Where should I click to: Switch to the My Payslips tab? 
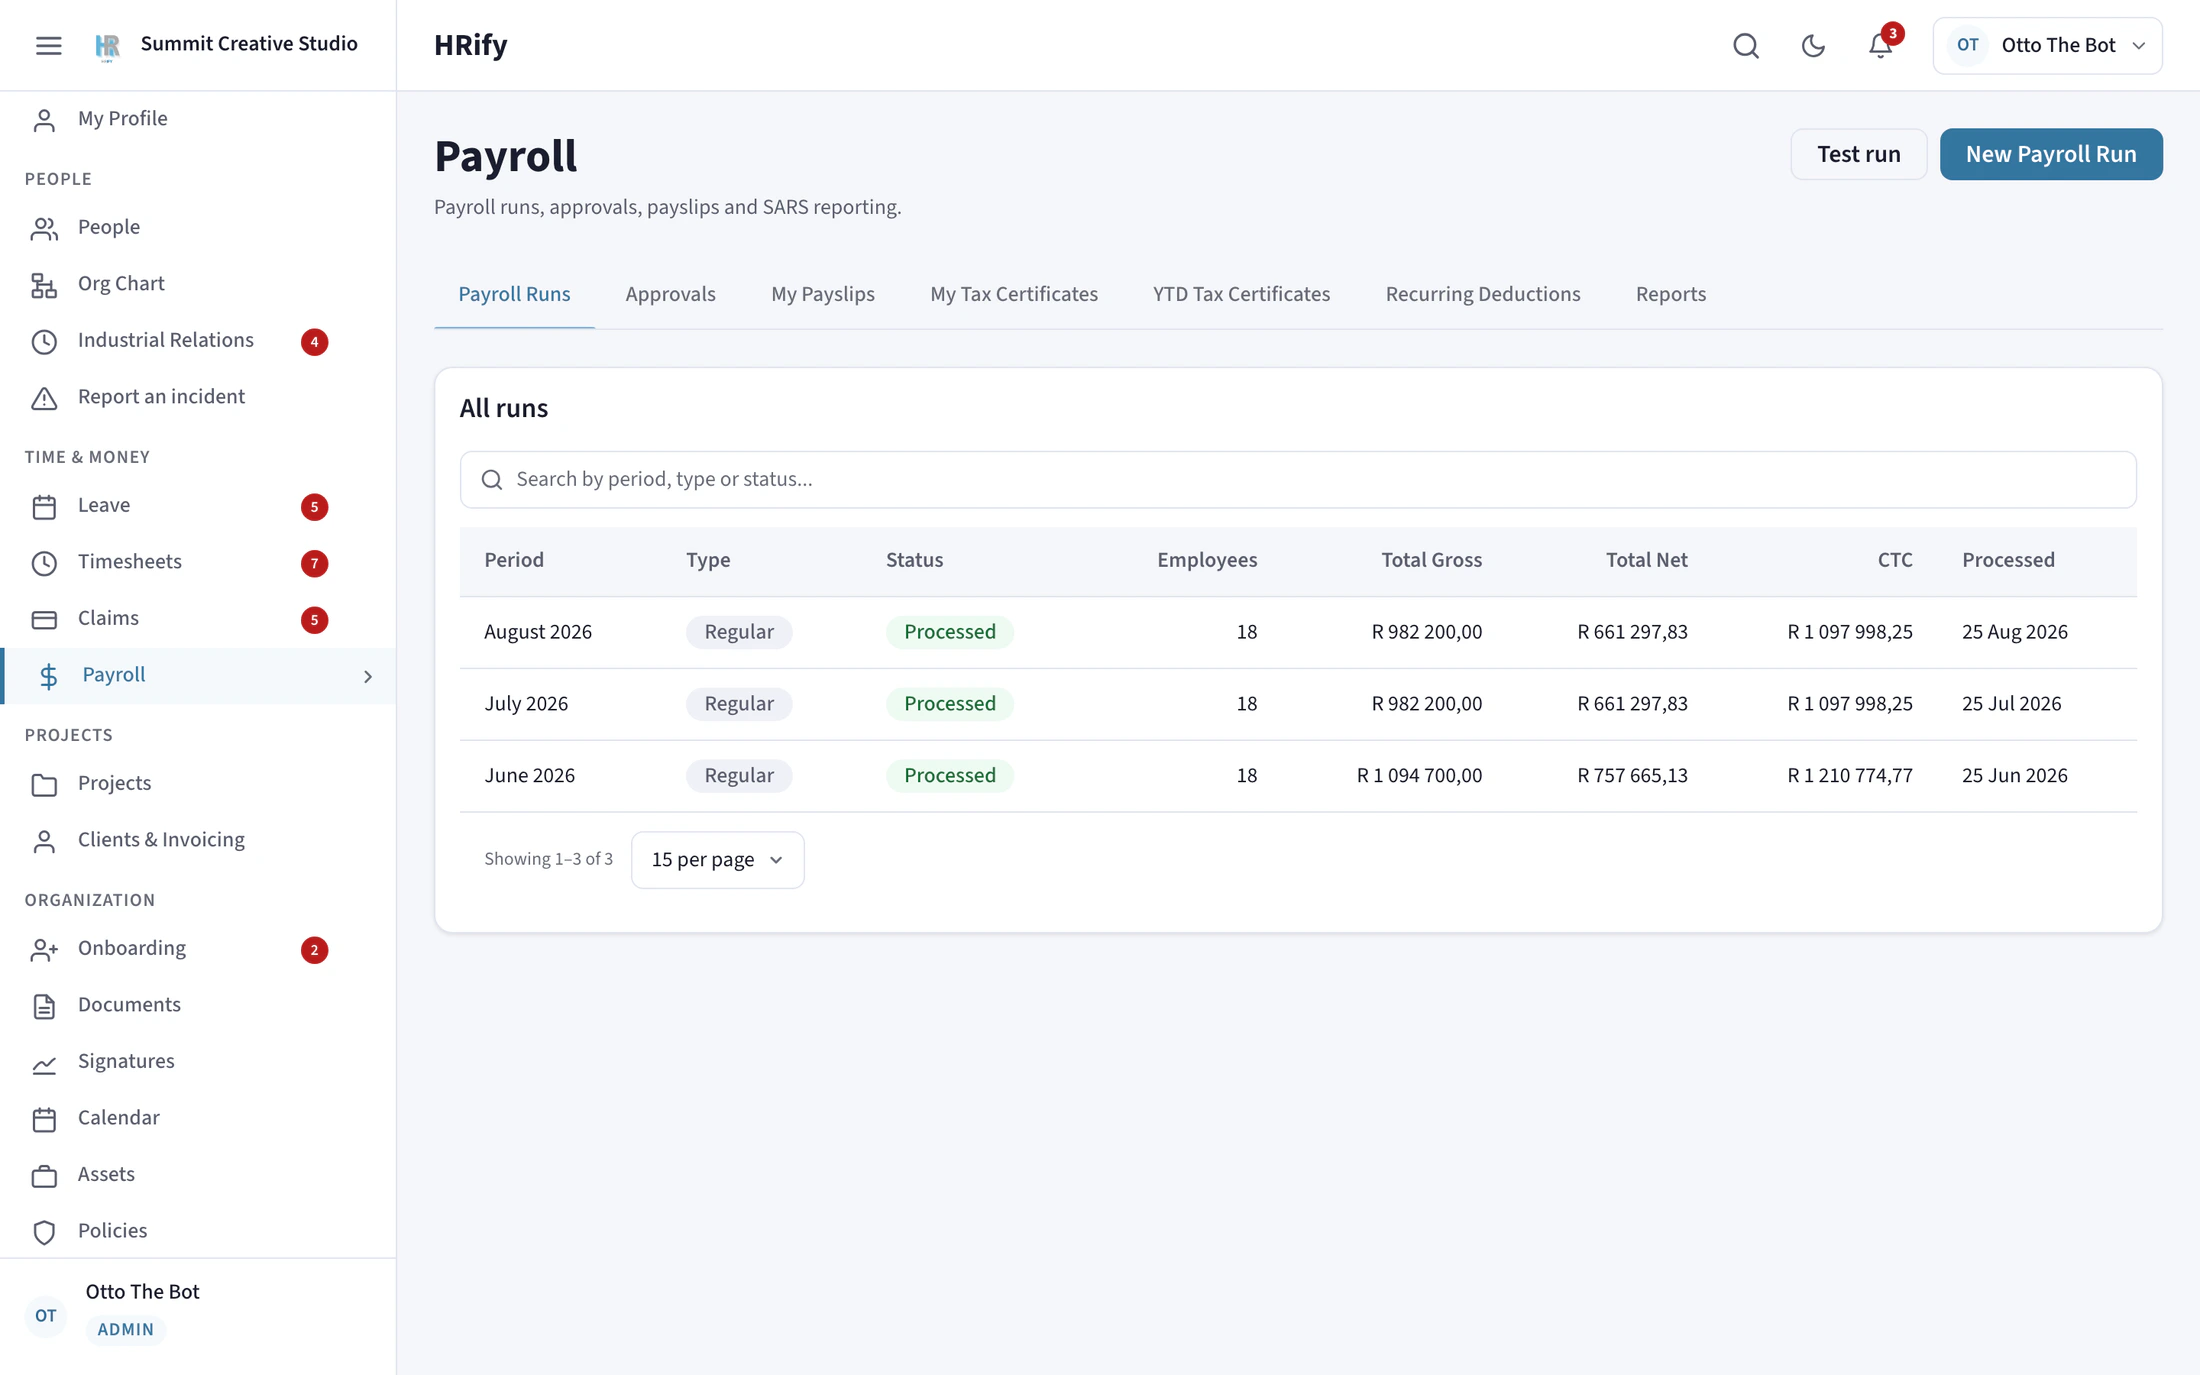coord(822,294)
